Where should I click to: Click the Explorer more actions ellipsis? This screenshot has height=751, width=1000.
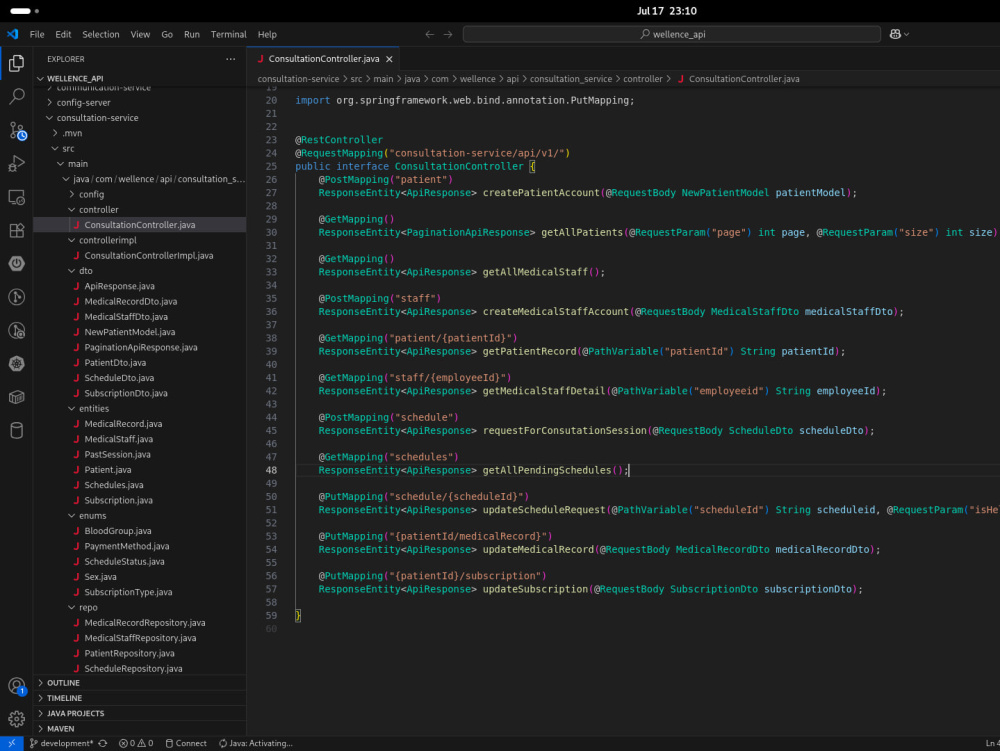click(230, 59)
